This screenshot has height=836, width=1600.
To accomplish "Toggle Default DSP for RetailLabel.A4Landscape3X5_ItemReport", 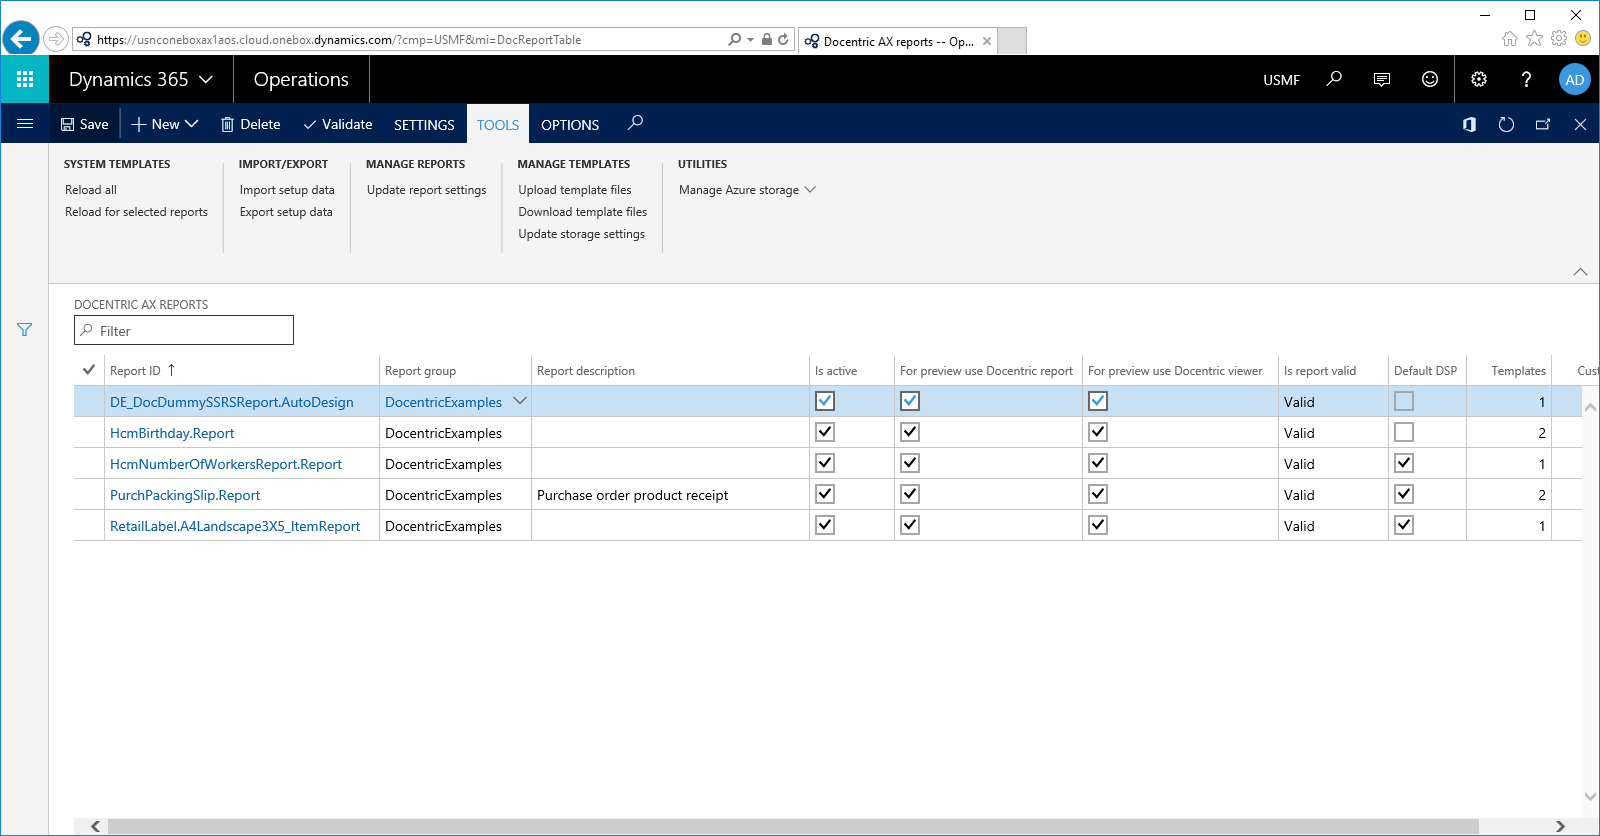I will coord(1404,525).
